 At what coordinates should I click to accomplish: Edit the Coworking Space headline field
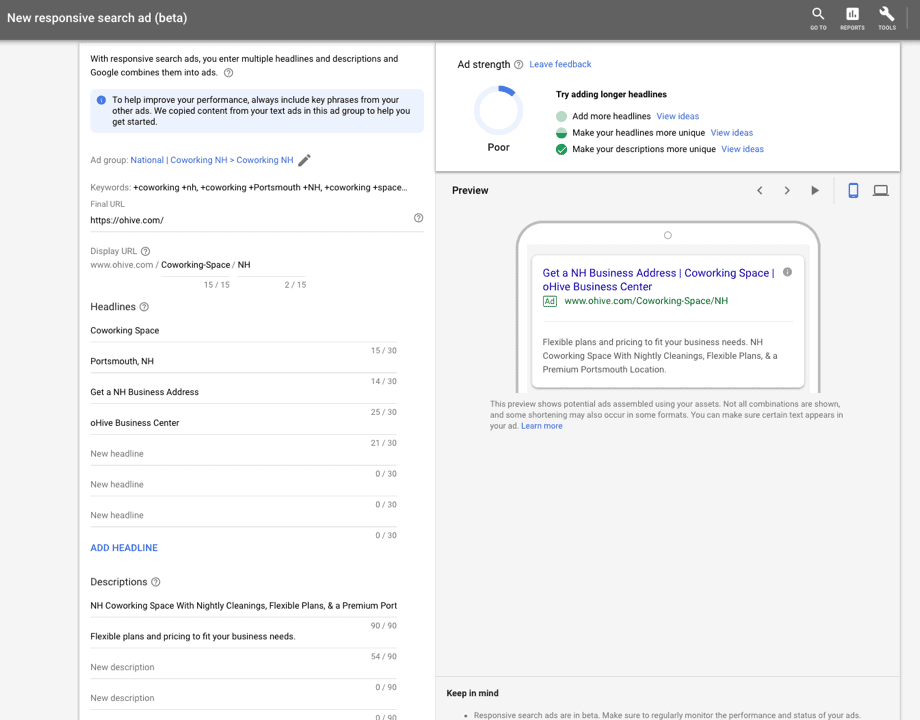click(x=243, y=331)
